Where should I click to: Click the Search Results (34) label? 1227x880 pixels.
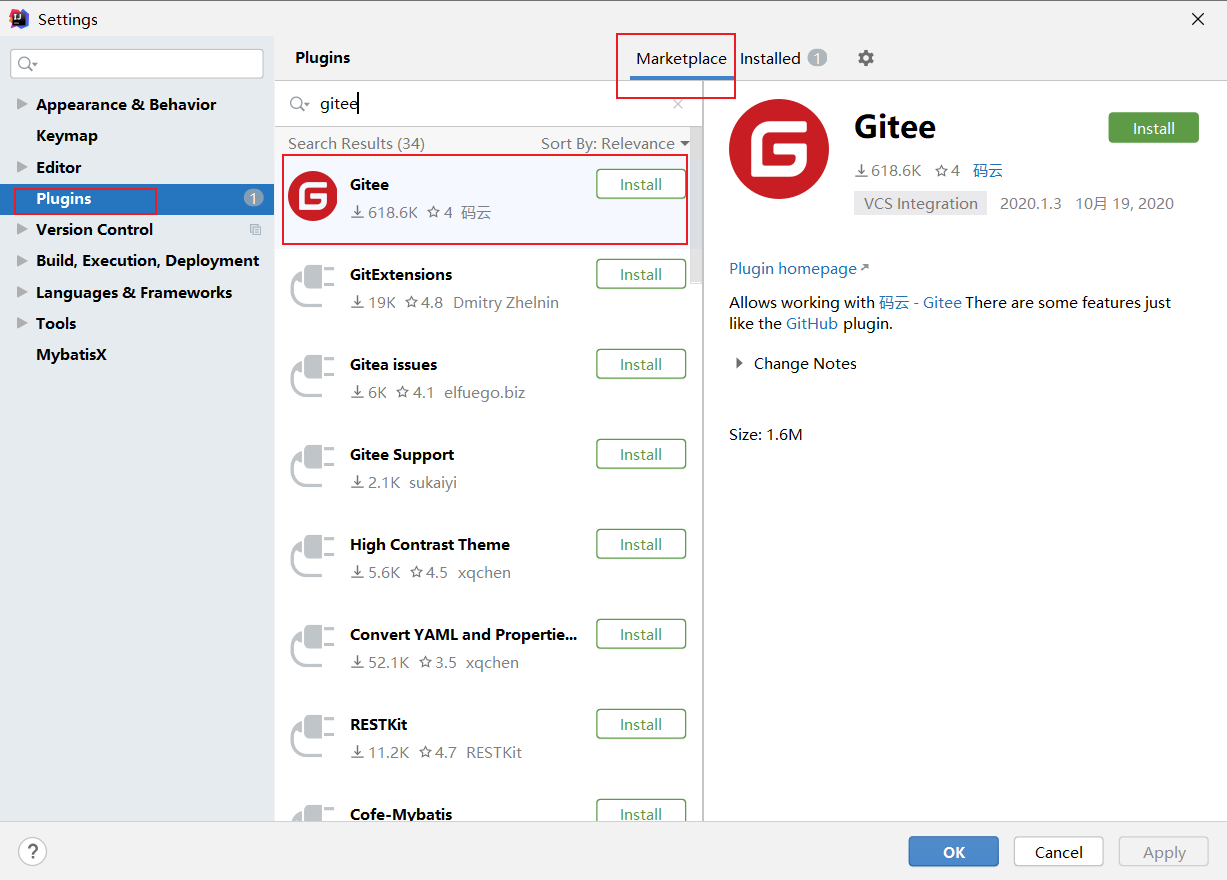click(356, 143)
